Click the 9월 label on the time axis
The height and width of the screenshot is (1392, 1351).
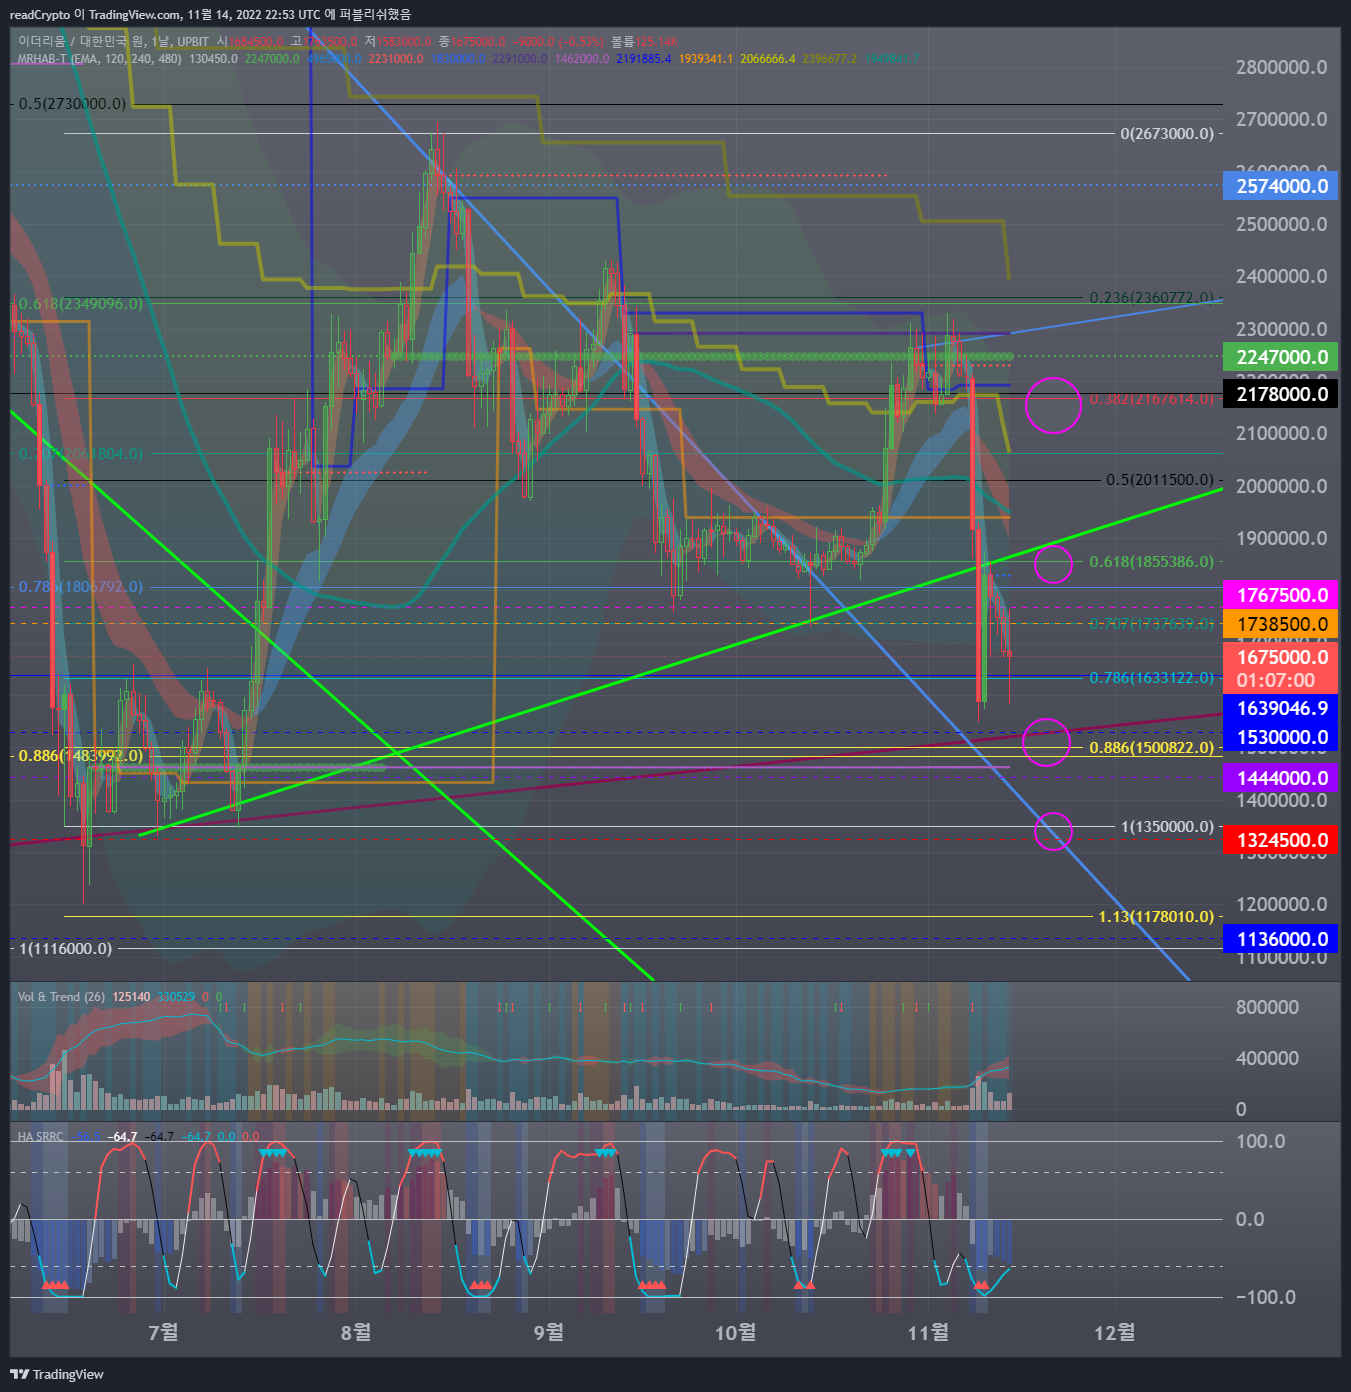(x=549, y=1332)
